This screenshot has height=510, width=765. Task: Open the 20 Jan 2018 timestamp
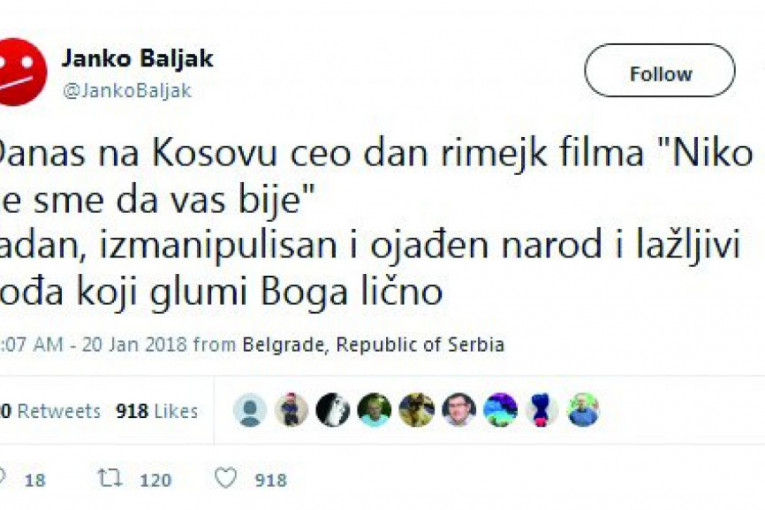click(x=134, y=345)
